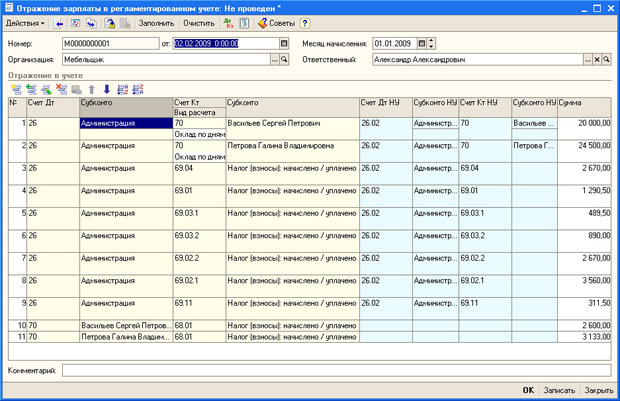This screenshot has width=620, height=401.
Task: Clear the Ответственный field with X button
Action: (x=597, y=60)
